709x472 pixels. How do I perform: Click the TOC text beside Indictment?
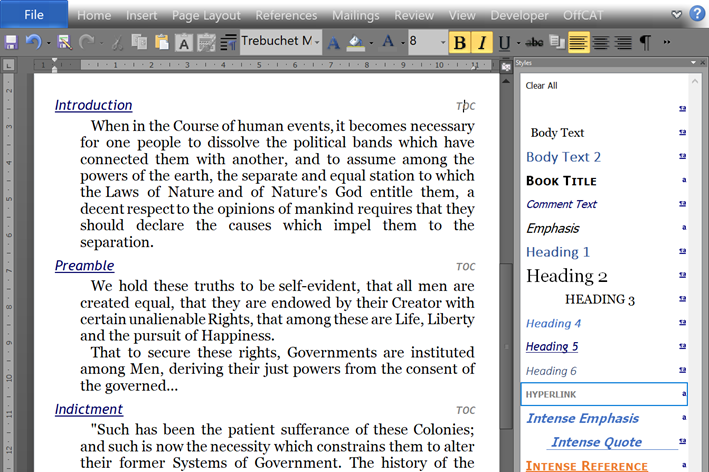click(x=465, y=410)
